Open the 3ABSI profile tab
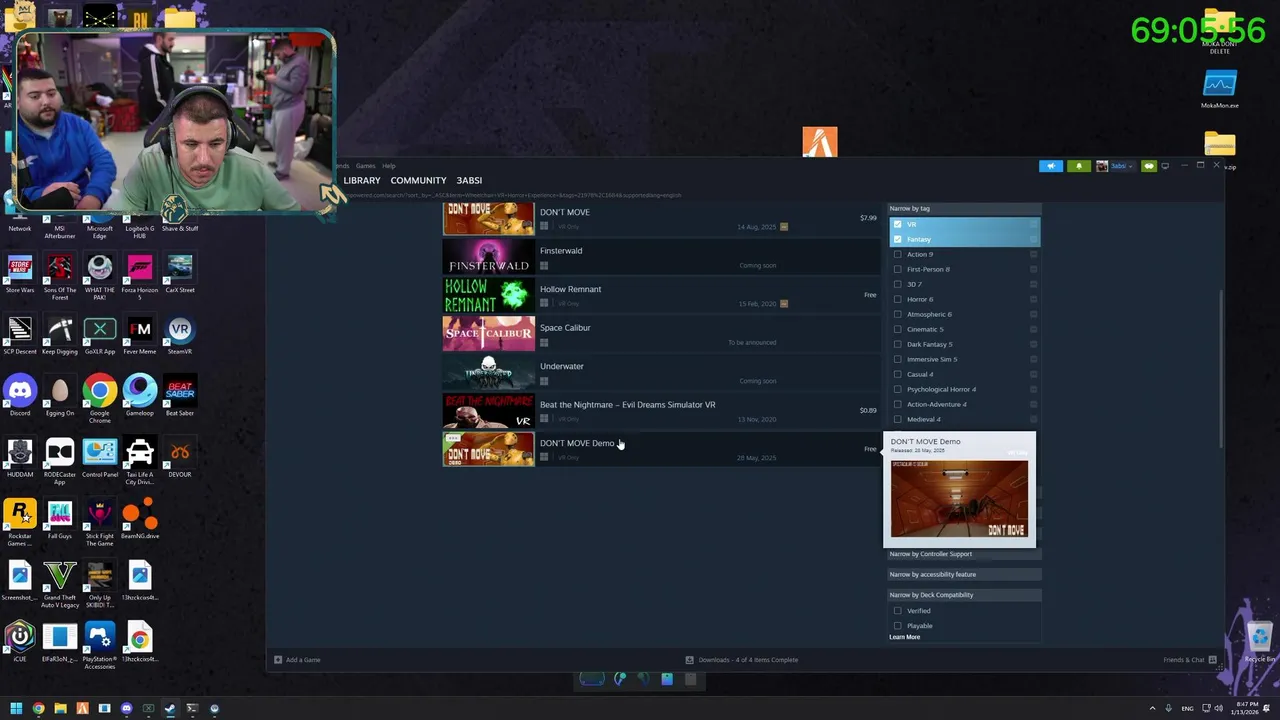The width and height of the screenshot is (1280, 720). point(469,181)
